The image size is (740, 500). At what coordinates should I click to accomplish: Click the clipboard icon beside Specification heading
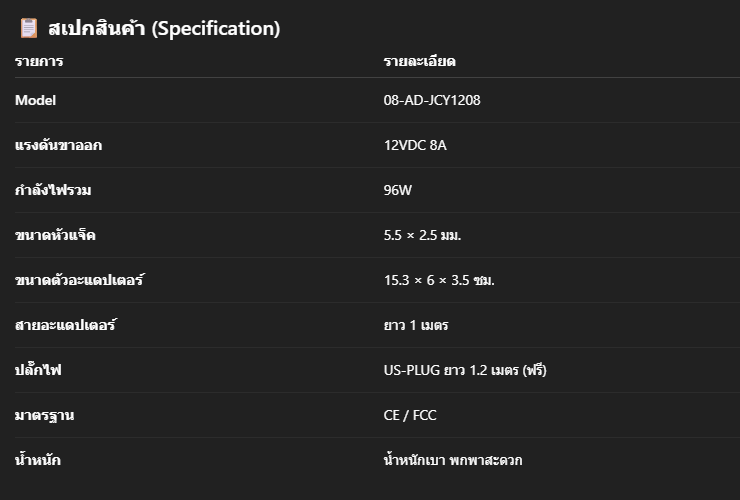tap(28, 28)
